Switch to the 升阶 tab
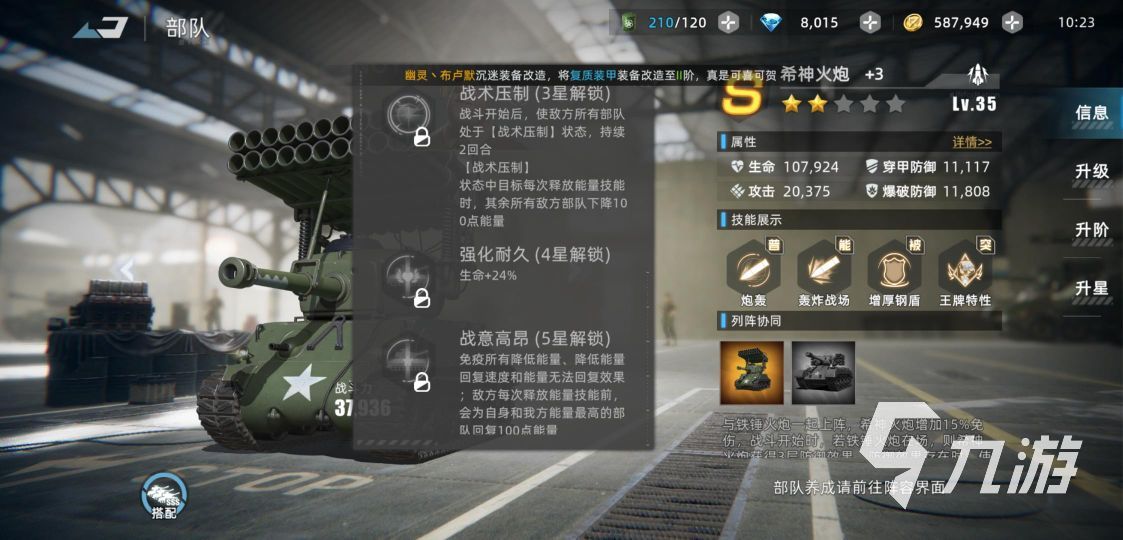The height and width of the screenshot is (540, 1123). click(x=1091, y=230)
